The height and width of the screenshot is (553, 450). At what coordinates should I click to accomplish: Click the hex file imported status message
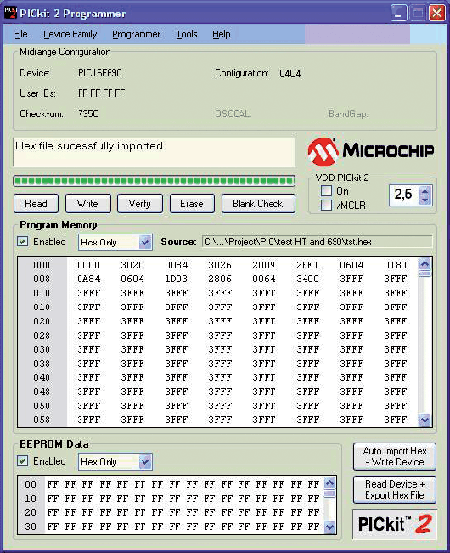click(89, 146)
